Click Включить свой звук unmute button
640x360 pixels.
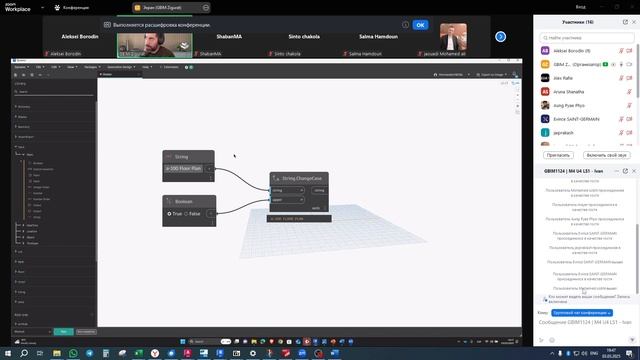coord(607,156)
